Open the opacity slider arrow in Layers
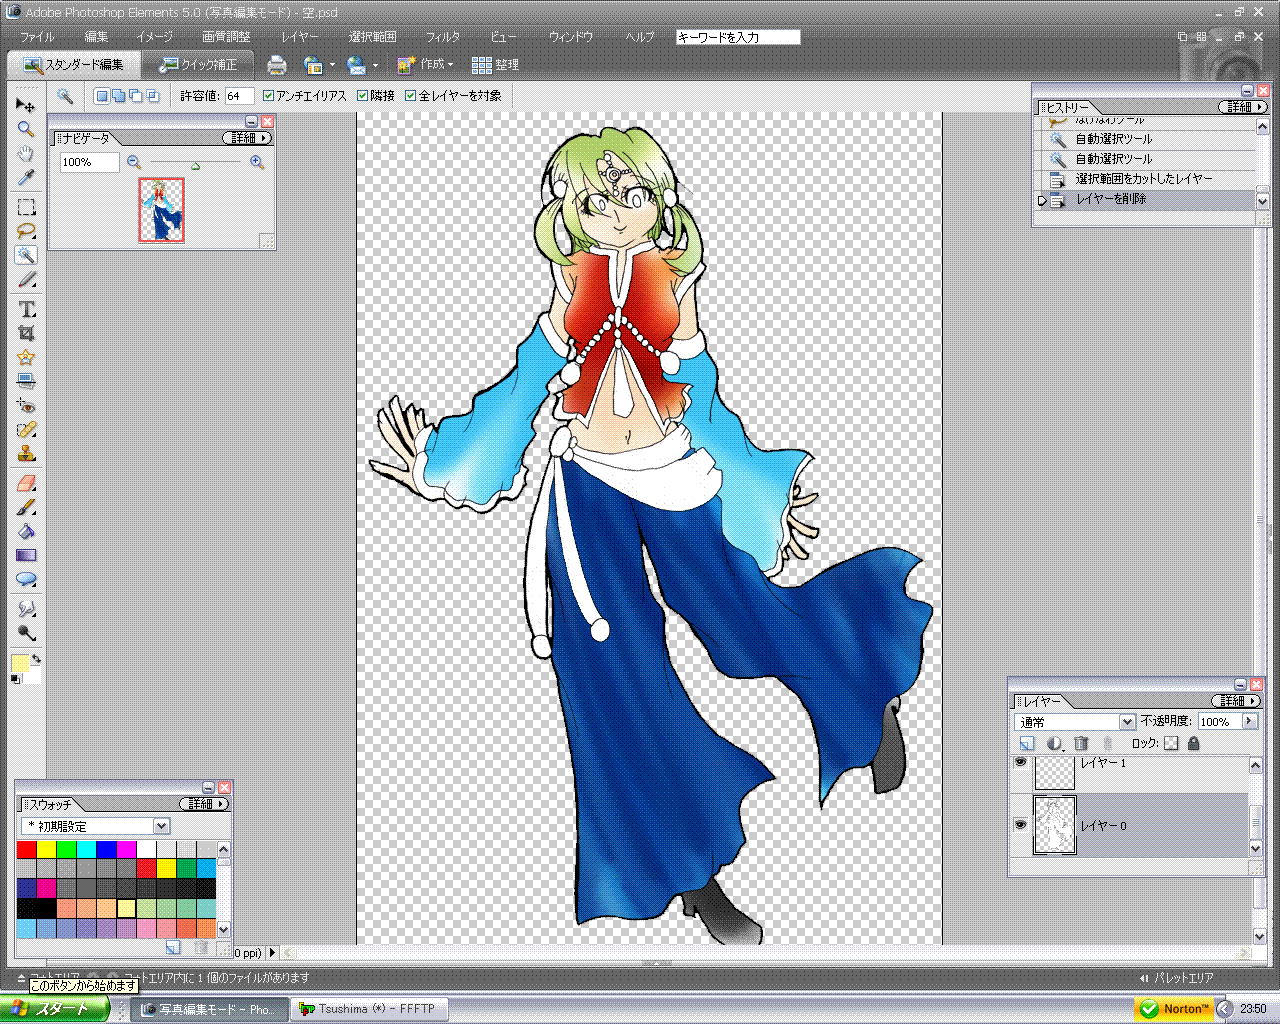1280x1024 pixels. pyautogui.click(x=1249, y=721)
